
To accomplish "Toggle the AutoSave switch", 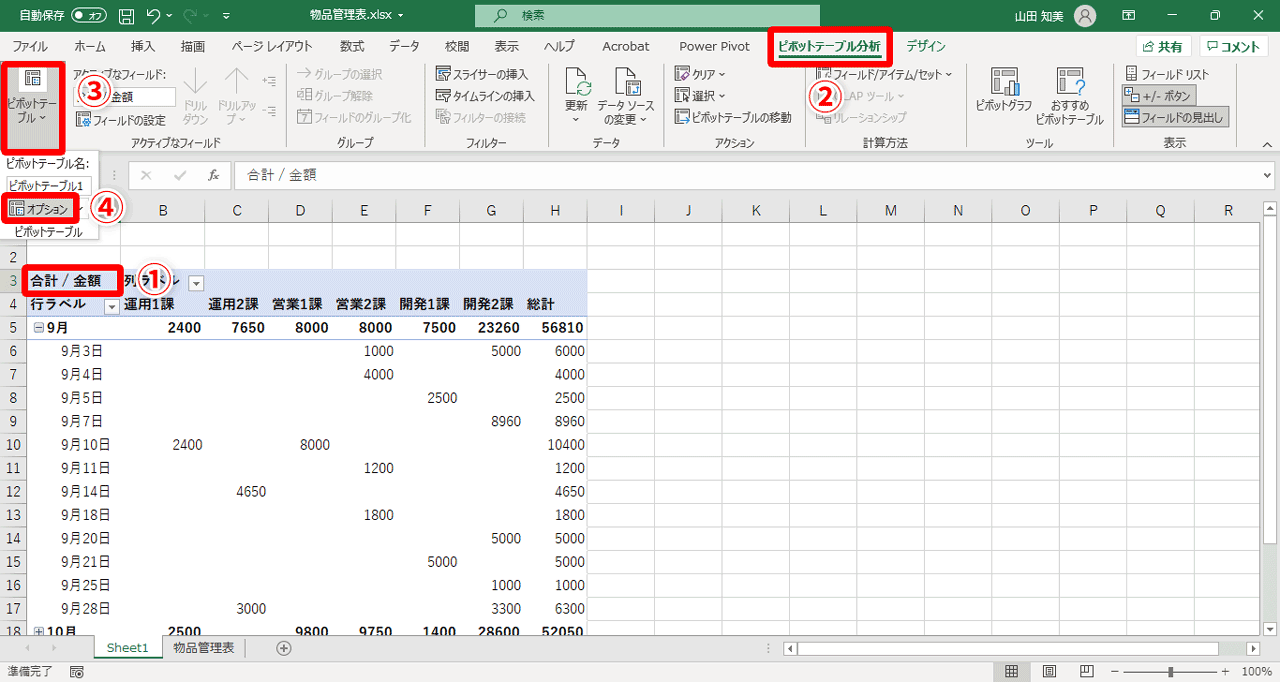I will pos(90,16).
